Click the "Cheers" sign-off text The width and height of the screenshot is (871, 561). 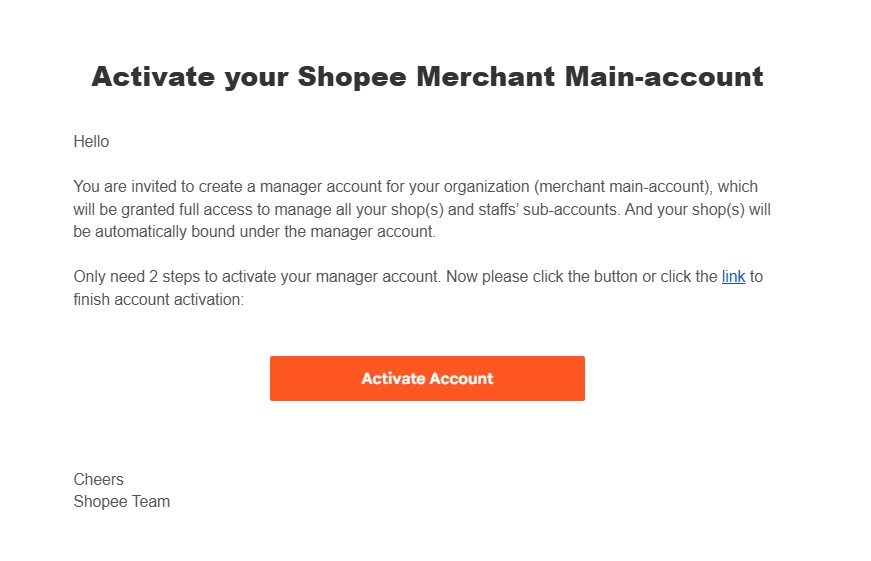99,480
